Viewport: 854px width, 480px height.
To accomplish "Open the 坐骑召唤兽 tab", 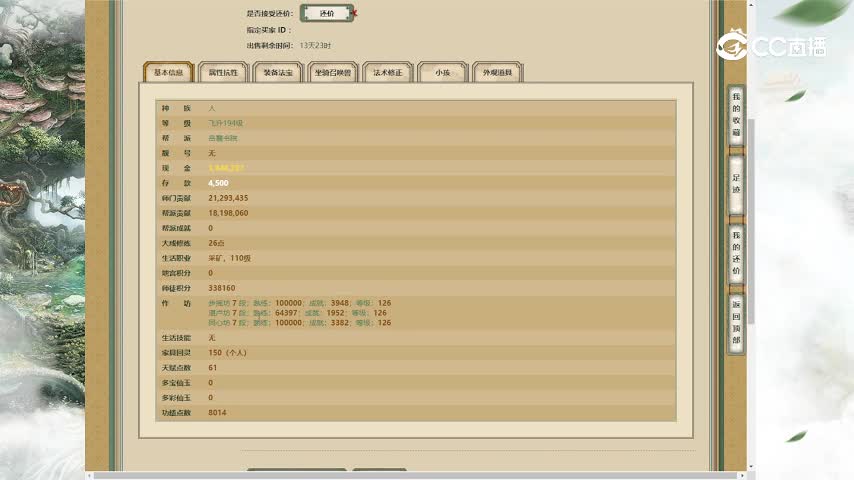I will pyautogui.click(x=333, y=73).
